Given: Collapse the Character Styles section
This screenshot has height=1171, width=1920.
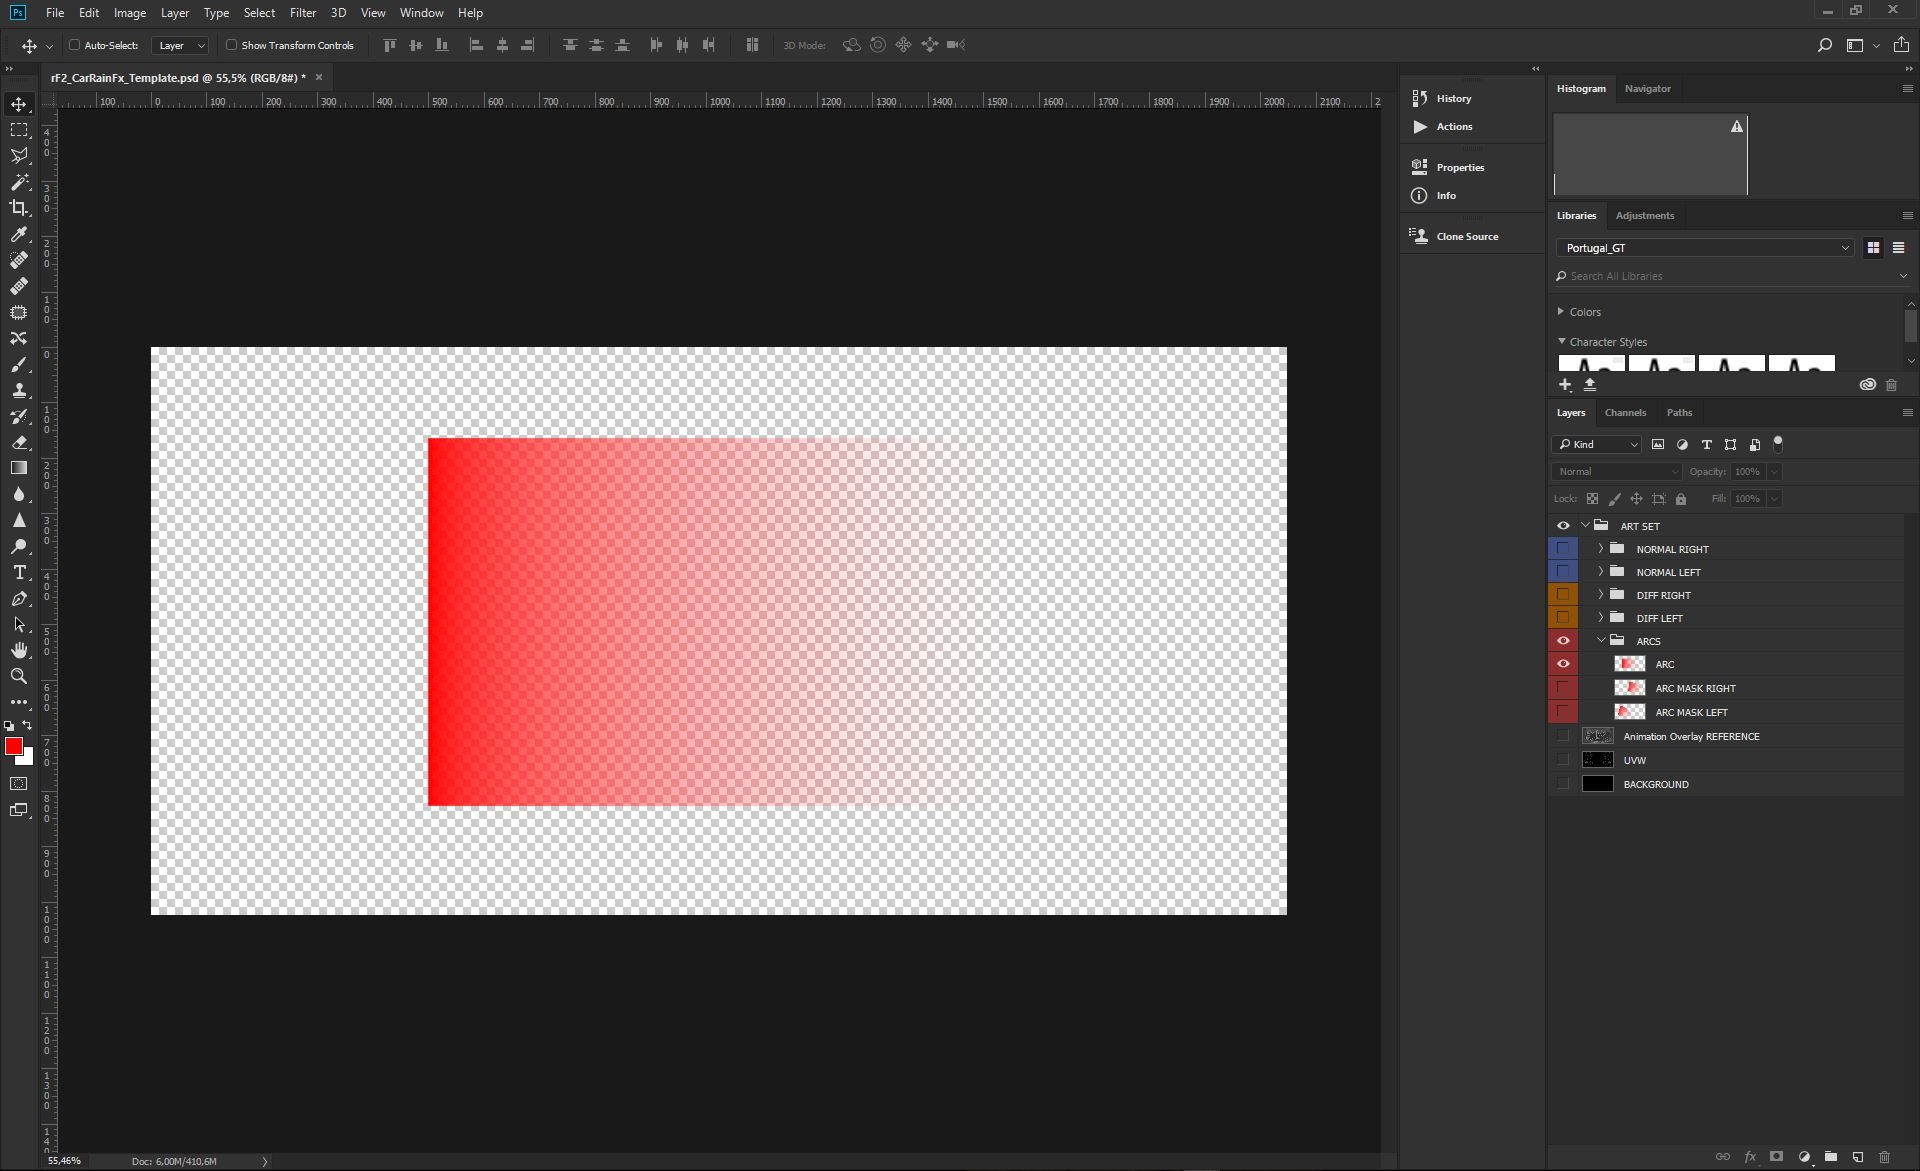Looking at the screenshot, I should (x=1561, y=341).
